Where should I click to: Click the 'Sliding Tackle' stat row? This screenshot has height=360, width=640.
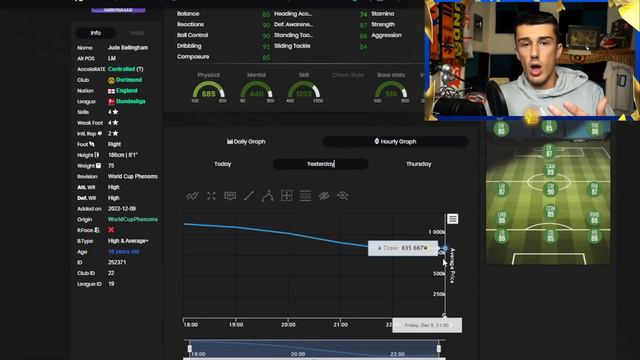[320, 46]
